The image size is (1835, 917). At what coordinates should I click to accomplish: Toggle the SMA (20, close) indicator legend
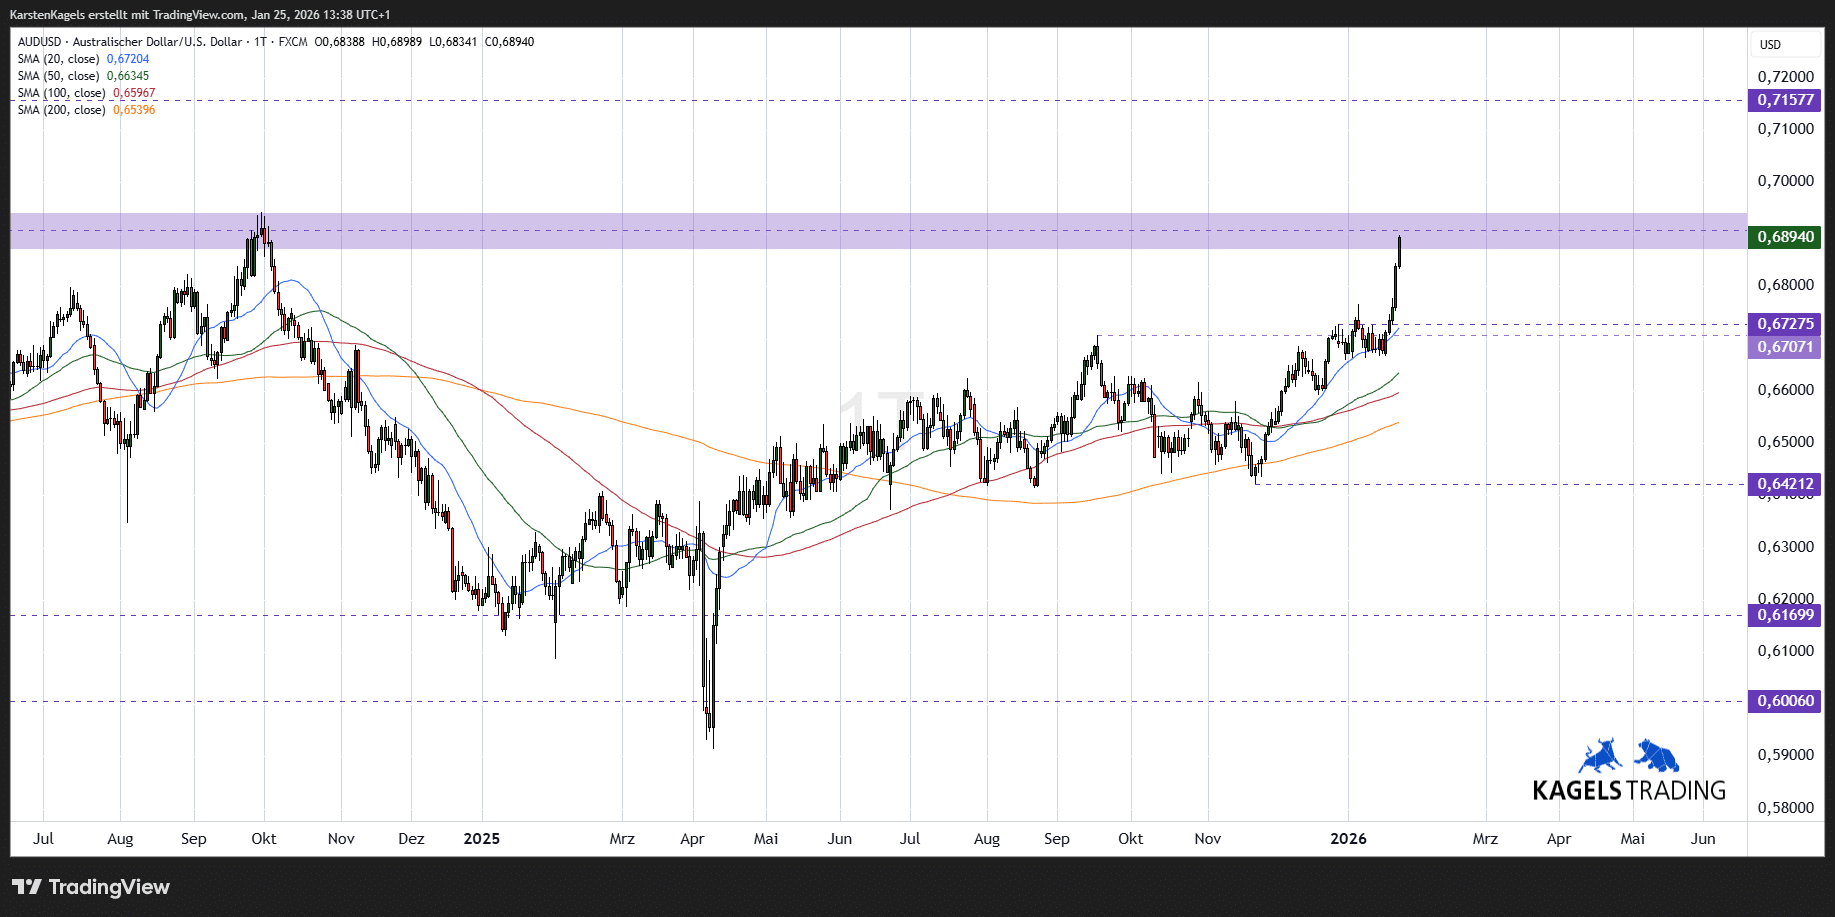pos(60,59)
